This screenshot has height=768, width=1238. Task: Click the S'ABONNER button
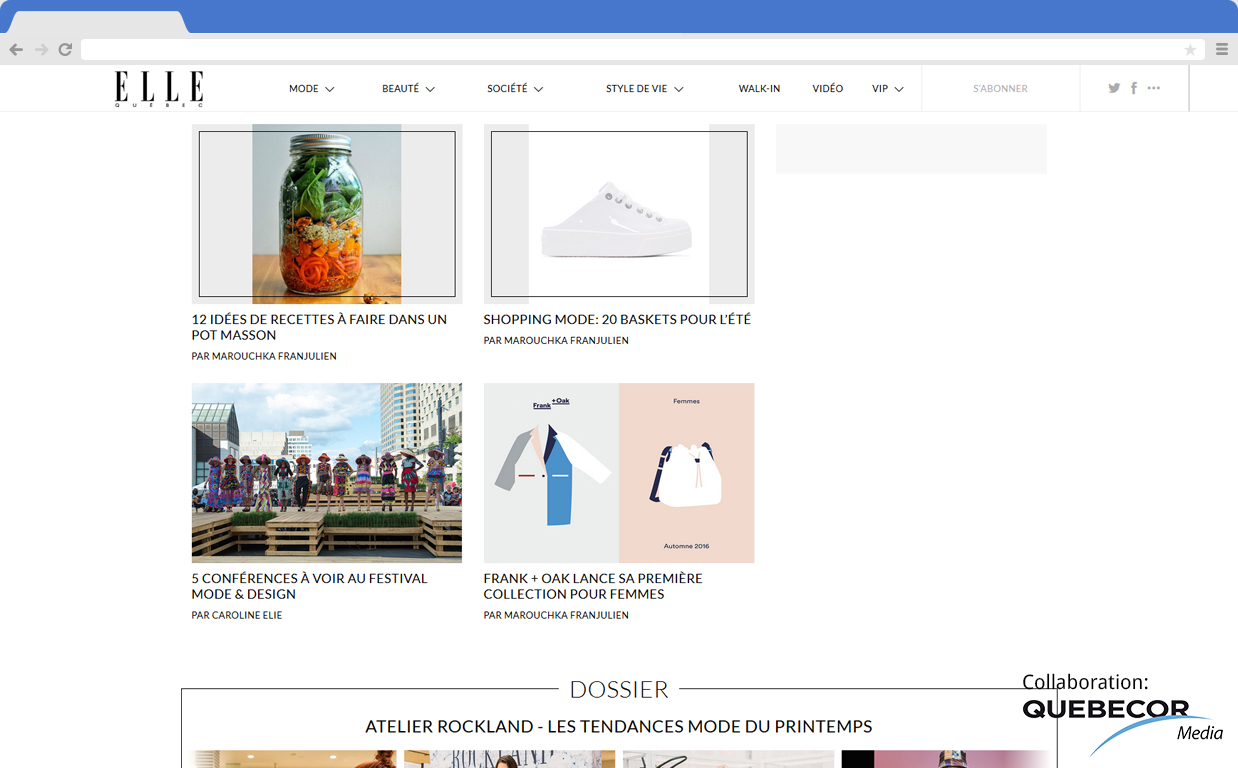pyautogui.click(x=1000, y=88)
